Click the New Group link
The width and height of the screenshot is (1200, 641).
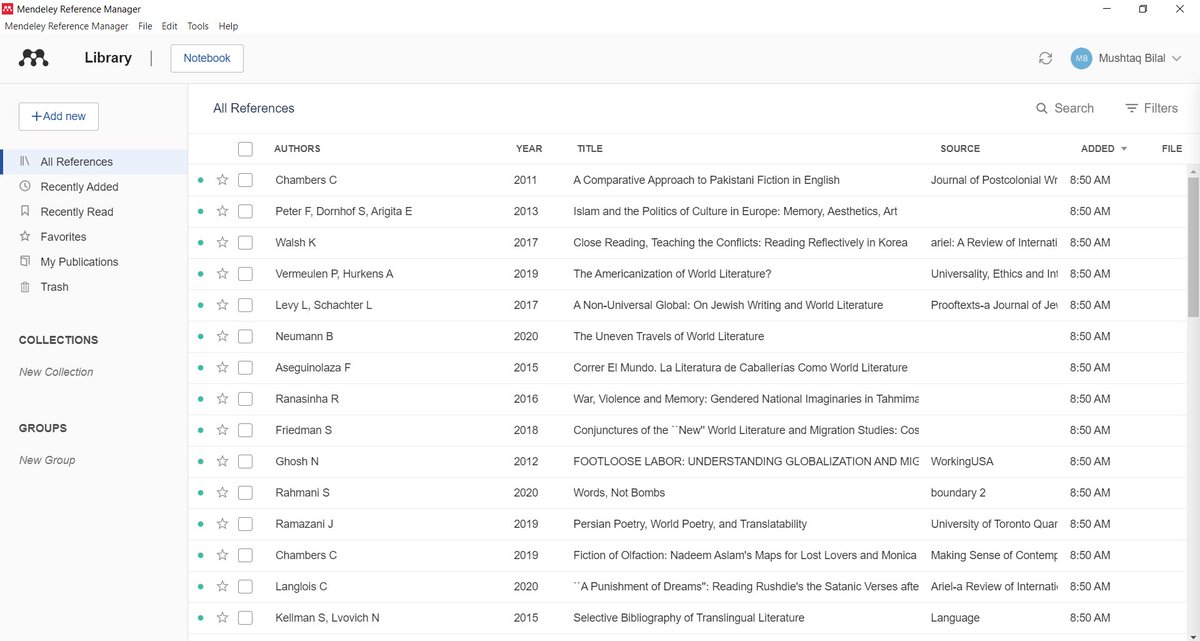coord(47,460)
